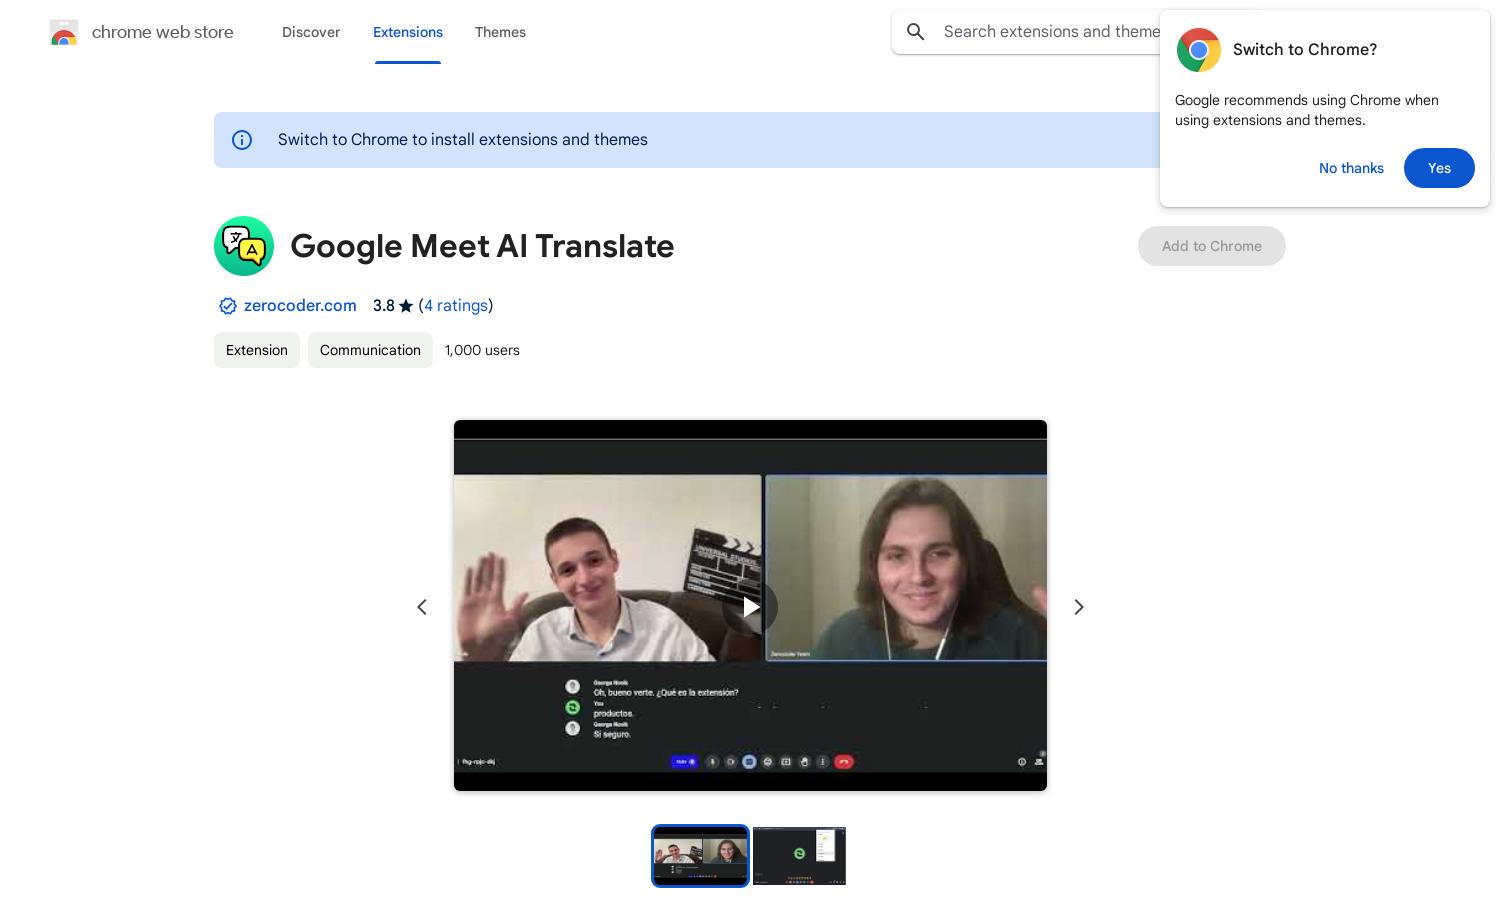This screenshot has height=900, width=1500.
Task: Click Yes to switch to Chrome
Action: click(x=1439, y=168)
